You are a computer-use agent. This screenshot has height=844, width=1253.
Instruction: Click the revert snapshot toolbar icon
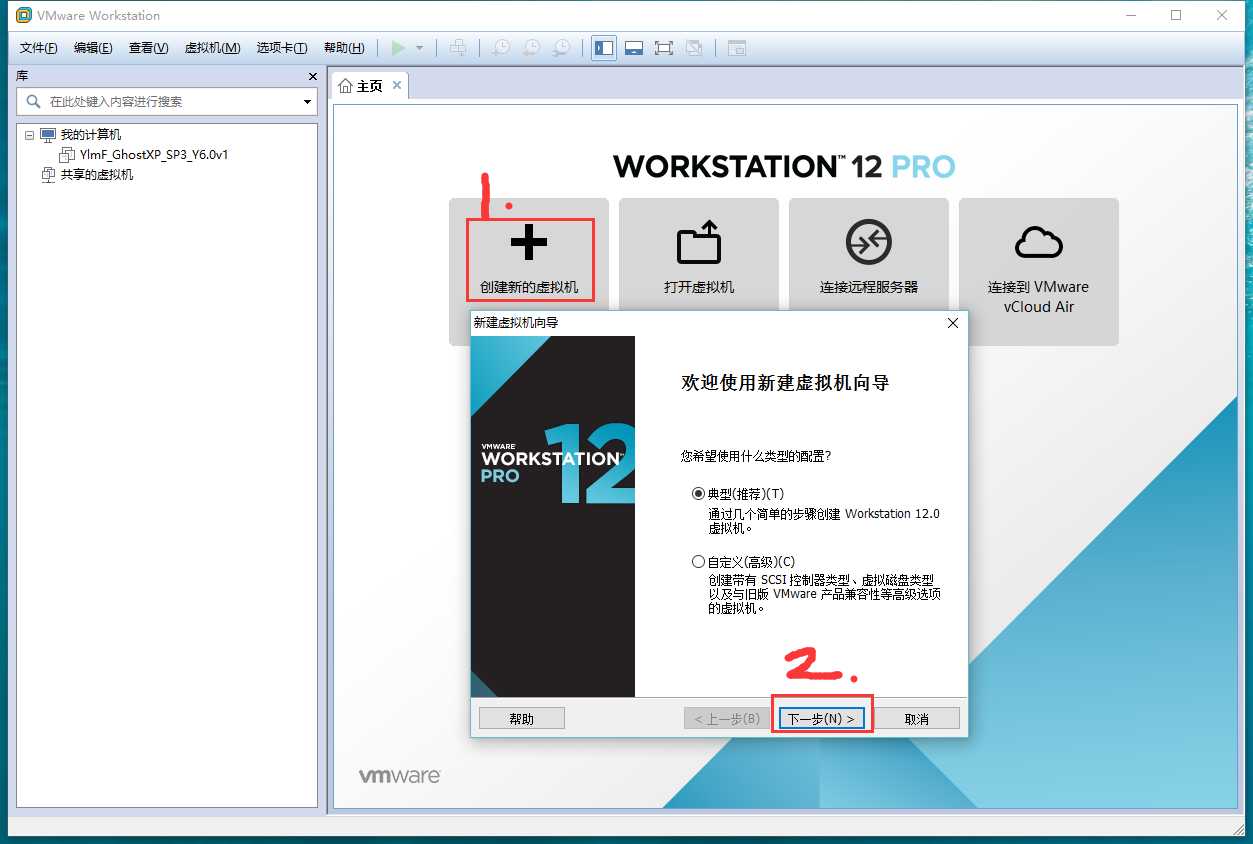(532, 48)
